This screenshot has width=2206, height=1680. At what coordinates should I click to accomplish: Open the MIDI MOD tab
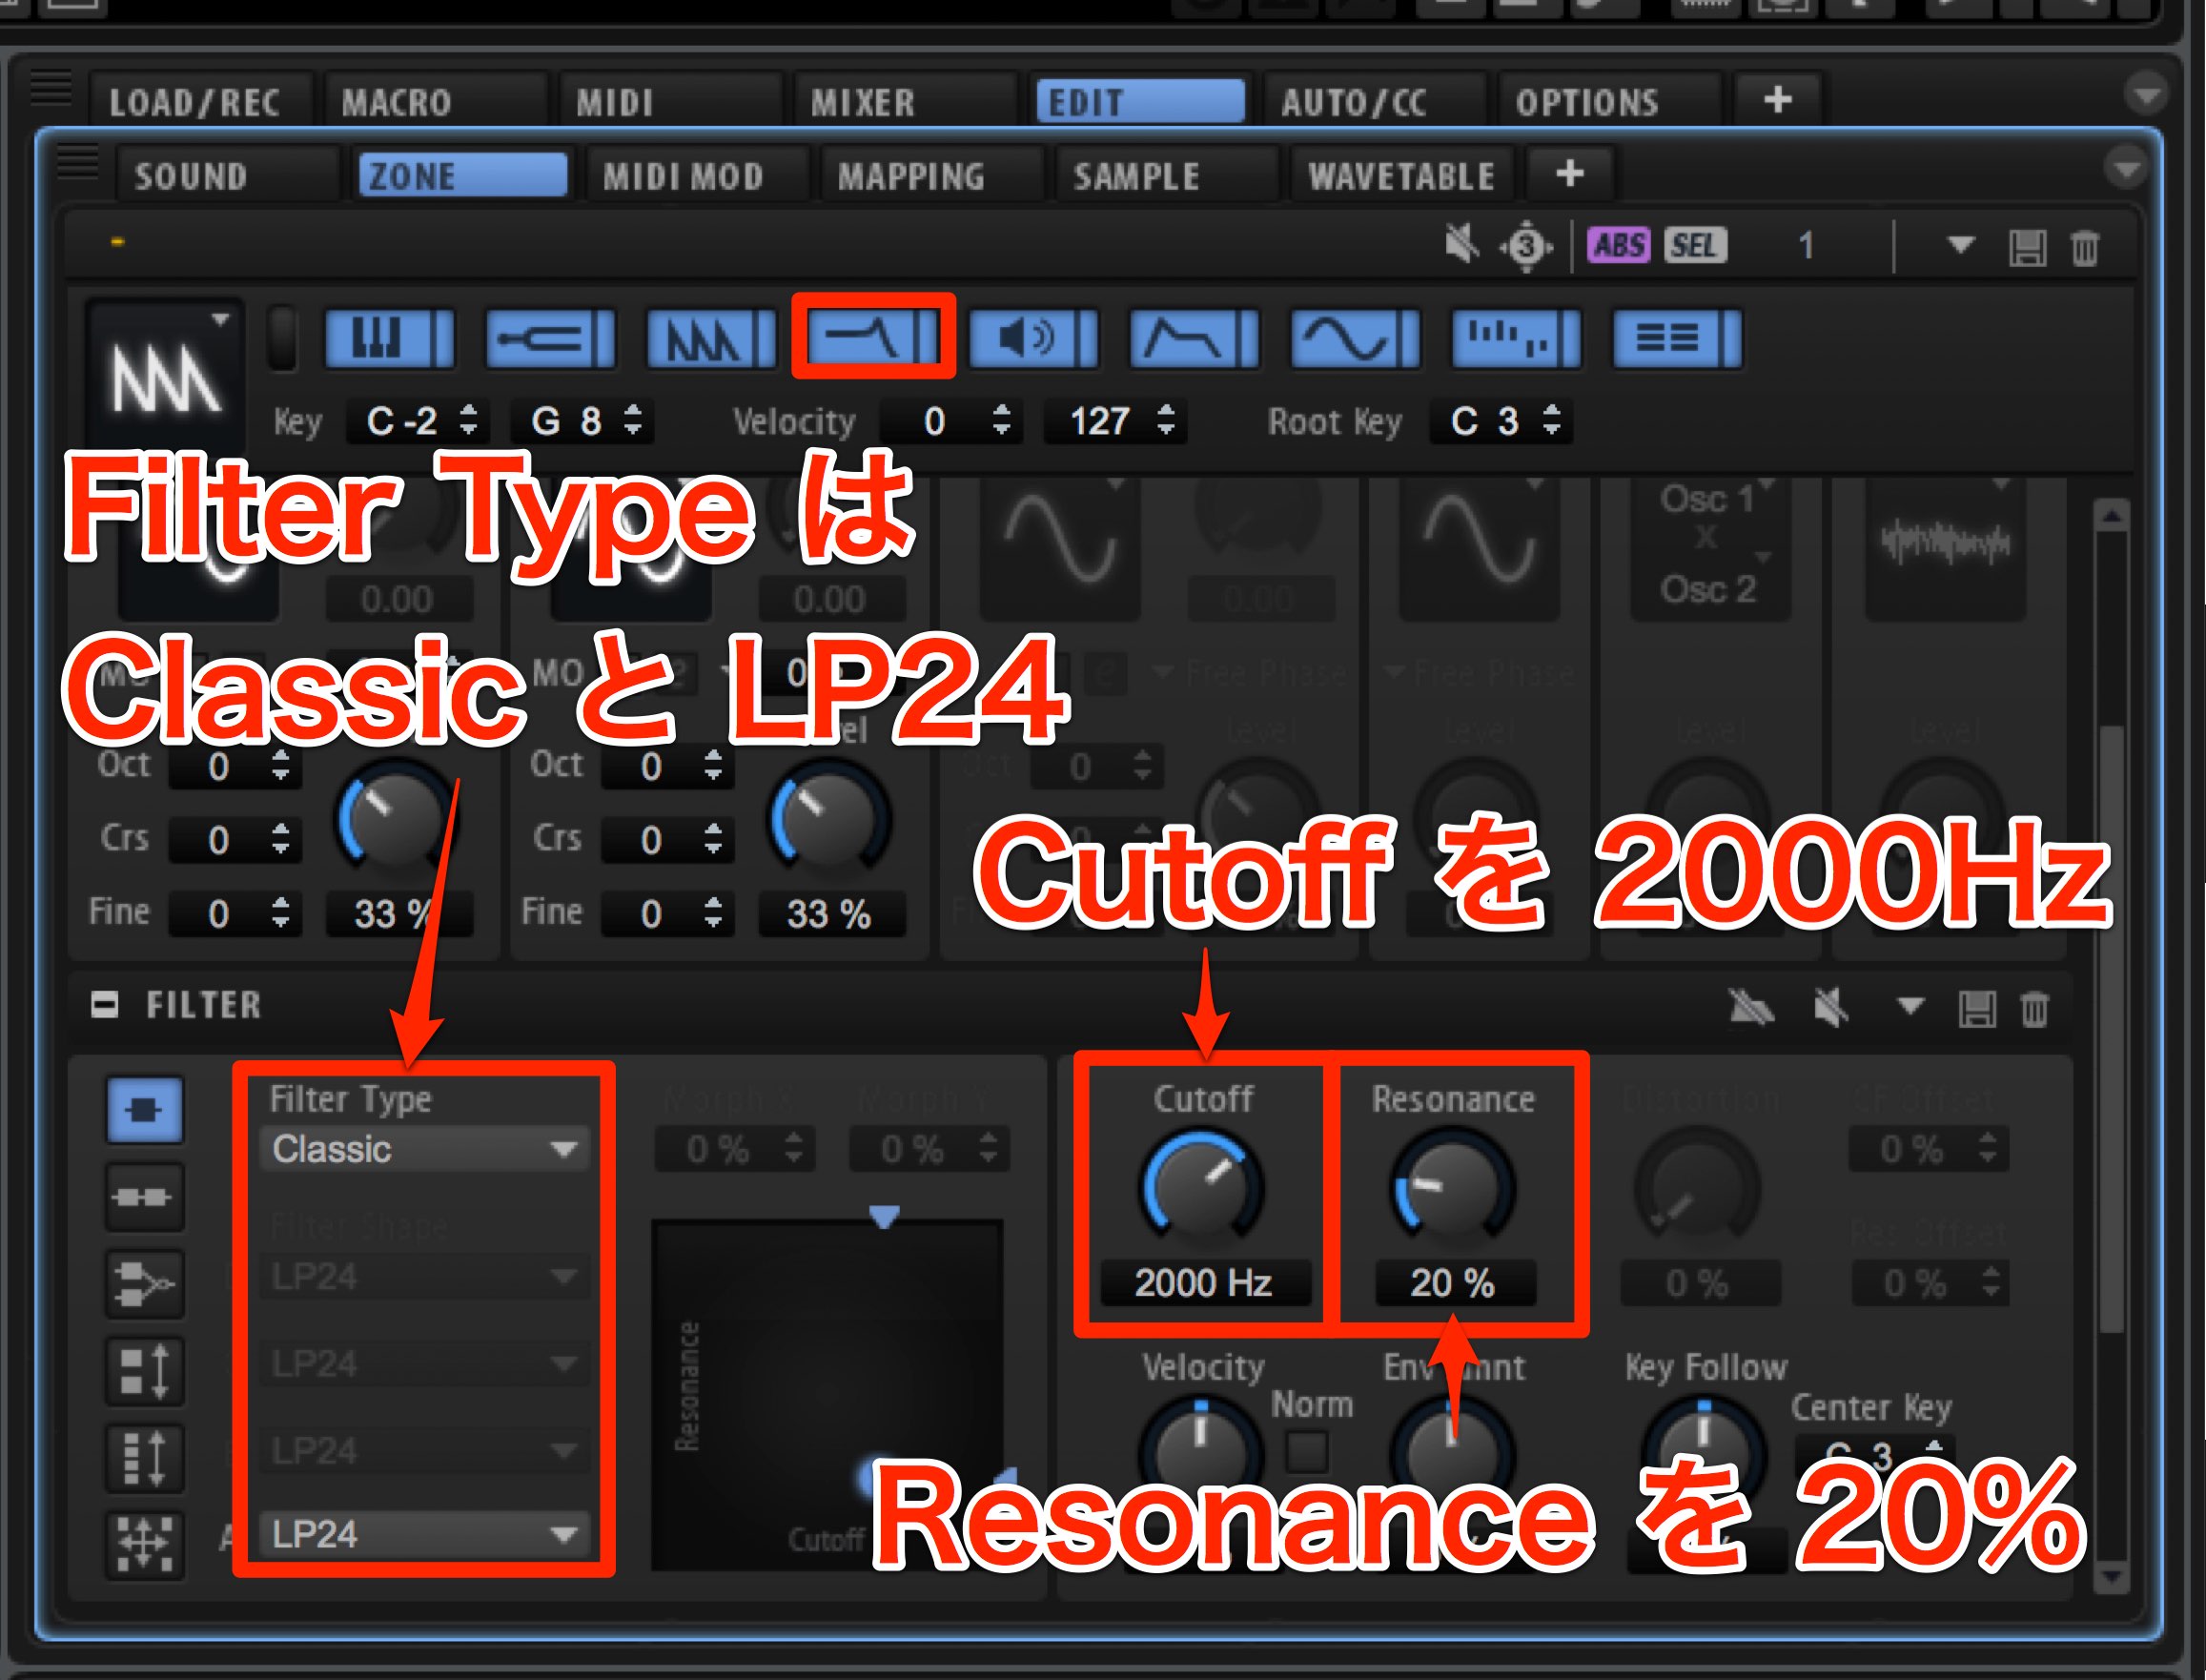click(x=697, y=176)
